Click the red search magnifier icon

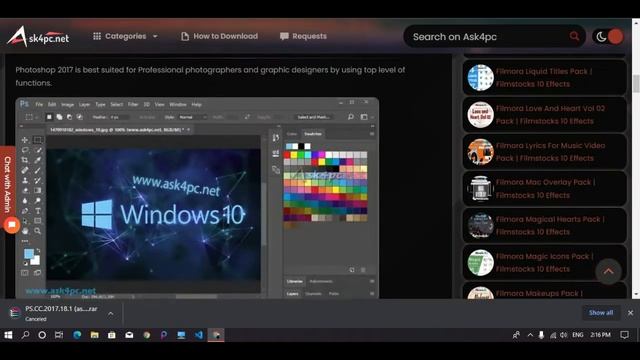[x=574, y=36]
